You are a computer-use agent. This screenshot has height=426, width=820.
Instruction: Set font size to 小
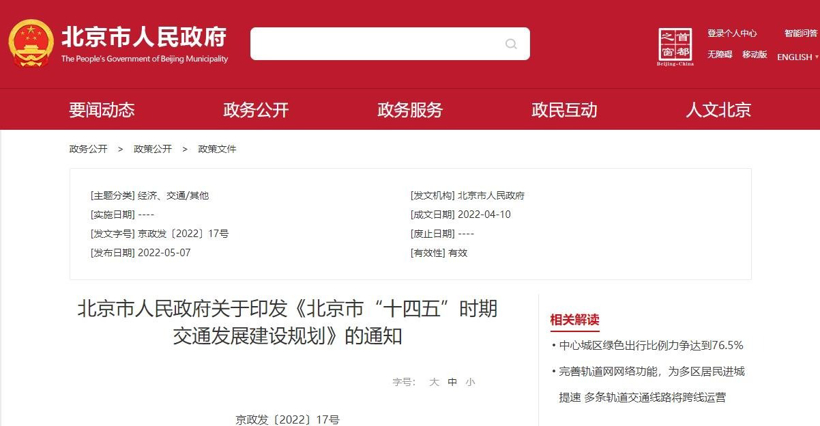click(x=470, y=382)
